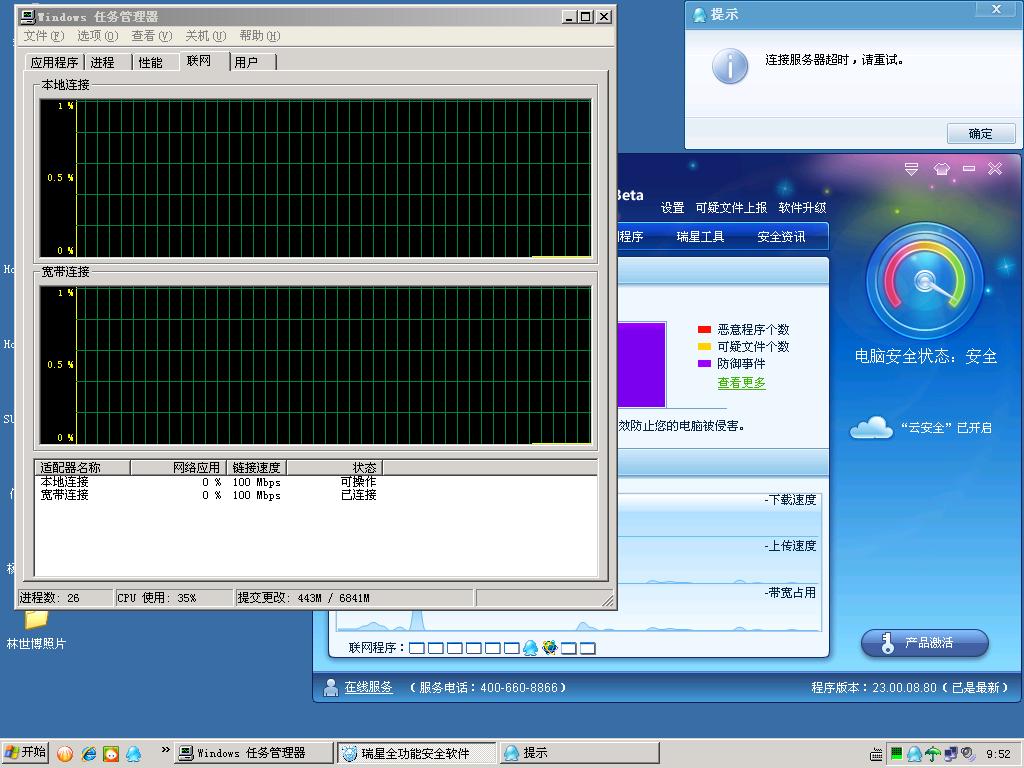The height and width of the screenshot is (768, 1024).
Task: Click the 9:52 system clock
Action: point(998,754)
